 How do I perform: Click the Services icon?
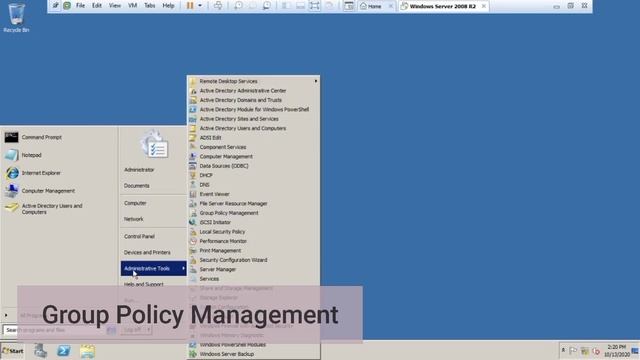click(193, 279)
